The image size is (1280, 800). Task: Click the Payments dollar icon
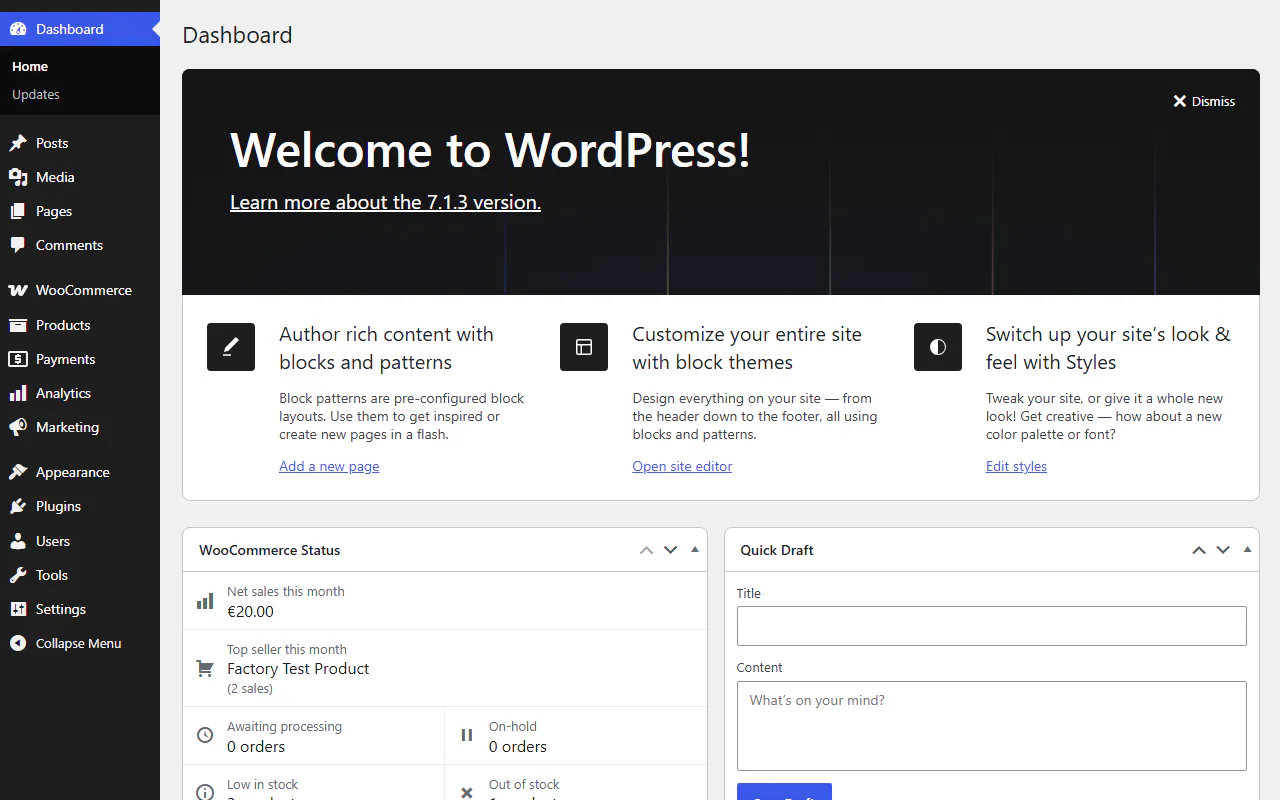18,359
